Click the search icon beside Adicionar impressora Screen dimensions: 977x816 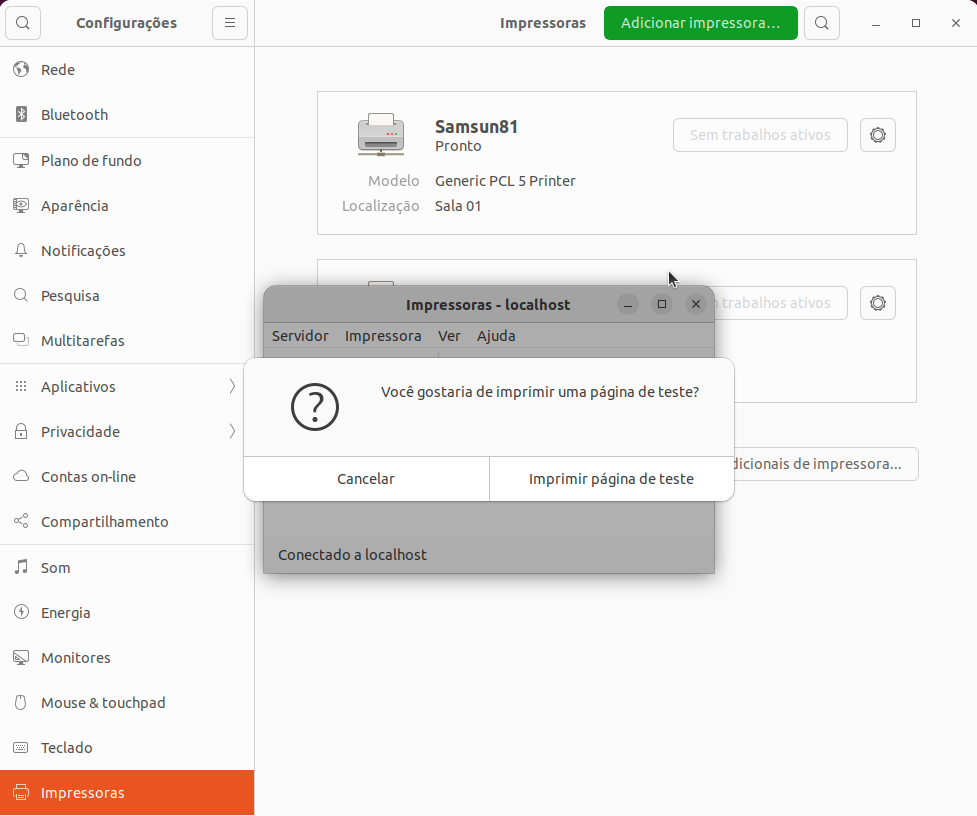822,23
